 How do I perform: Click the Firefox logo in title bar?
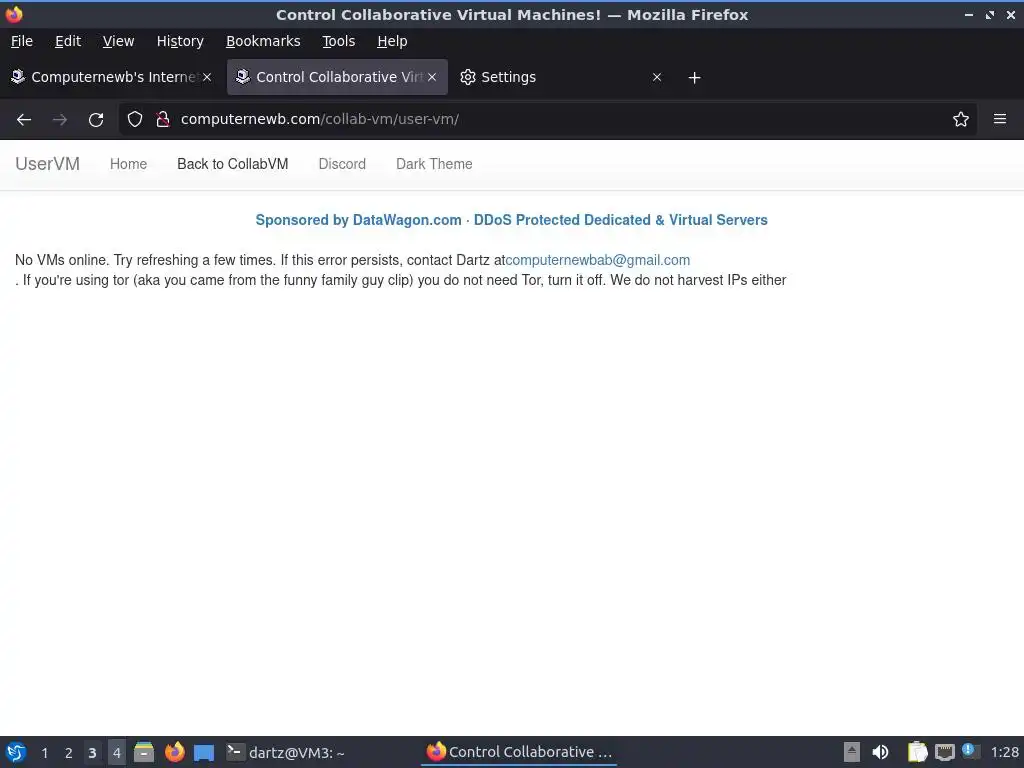pyautogui.click(x=14, y=14)
